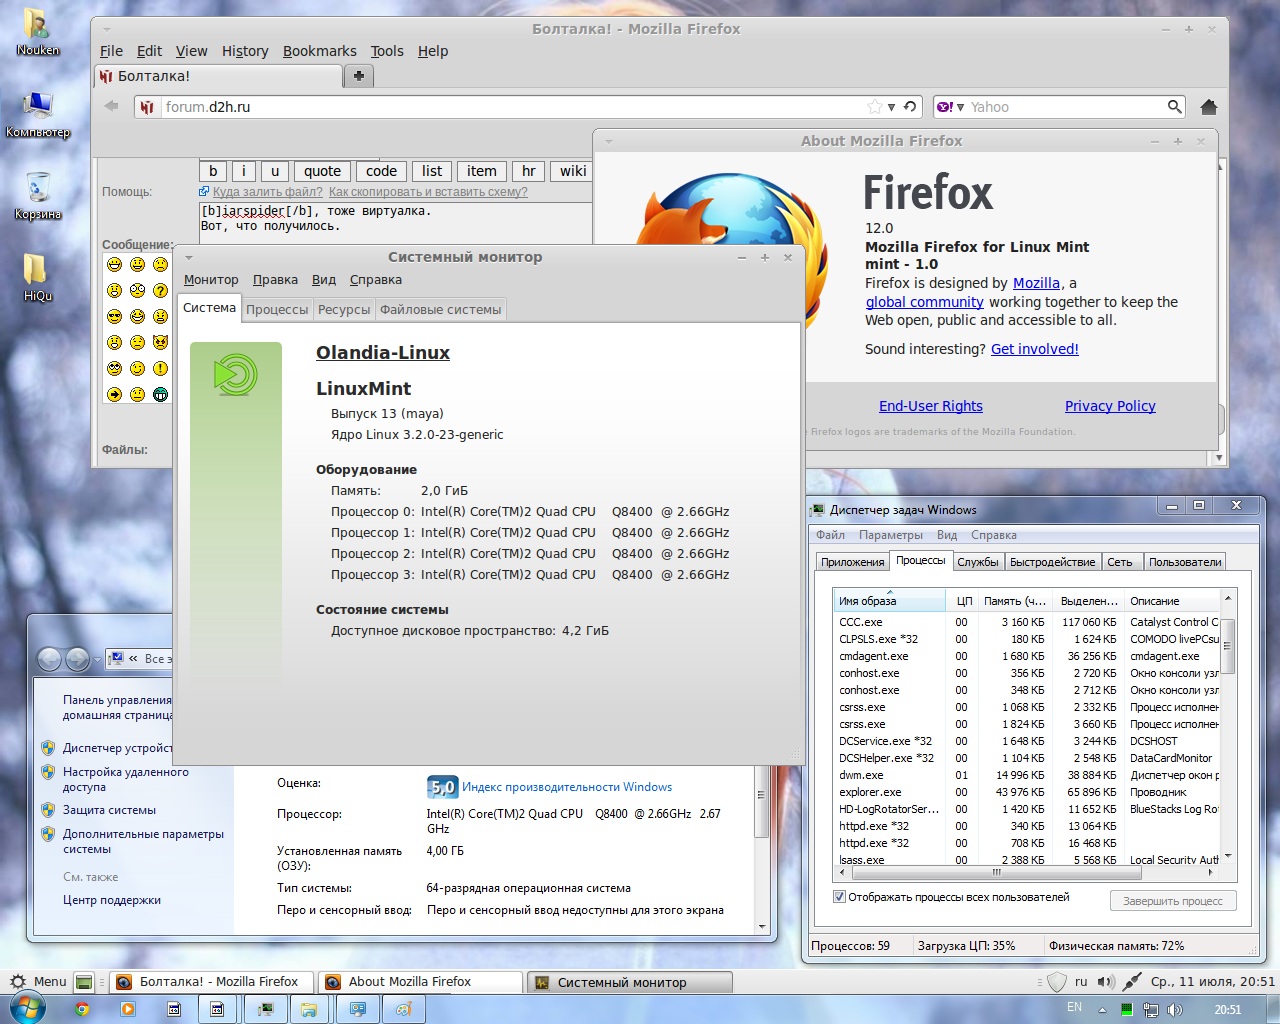Viewport: 1280px width, 1024px height.
Task: Click the Chrome icon in Windows taskbar
Action: pos(82,1009)
